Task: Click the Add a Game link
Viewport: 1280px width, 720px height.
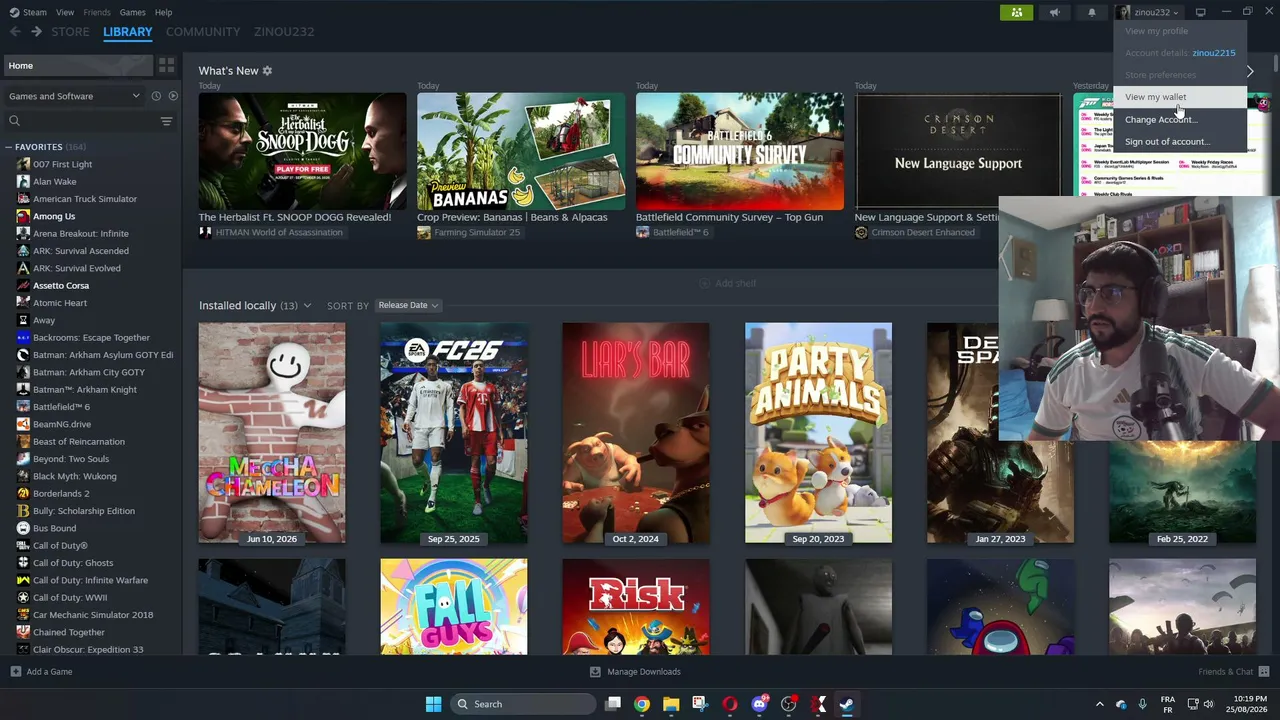Action: click(x=49, y=672)
